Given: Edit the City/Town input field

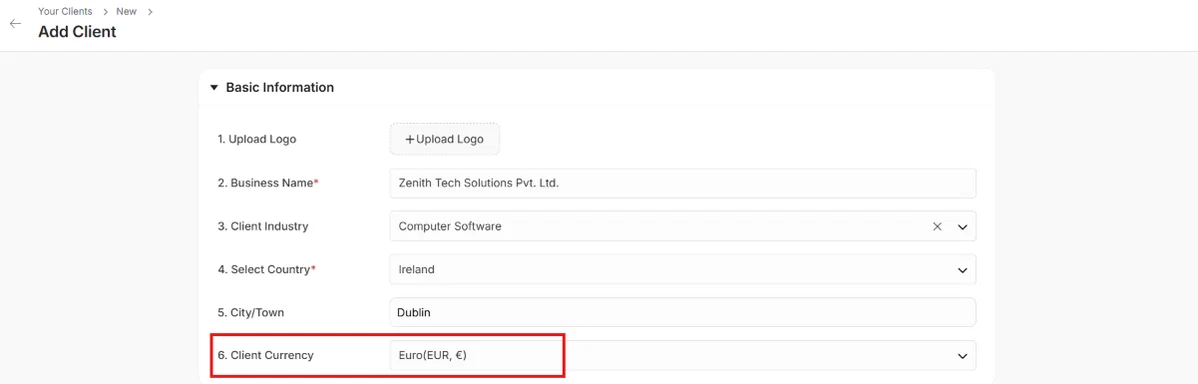Looking at the screenshot, I should click(x=683, y=312).
